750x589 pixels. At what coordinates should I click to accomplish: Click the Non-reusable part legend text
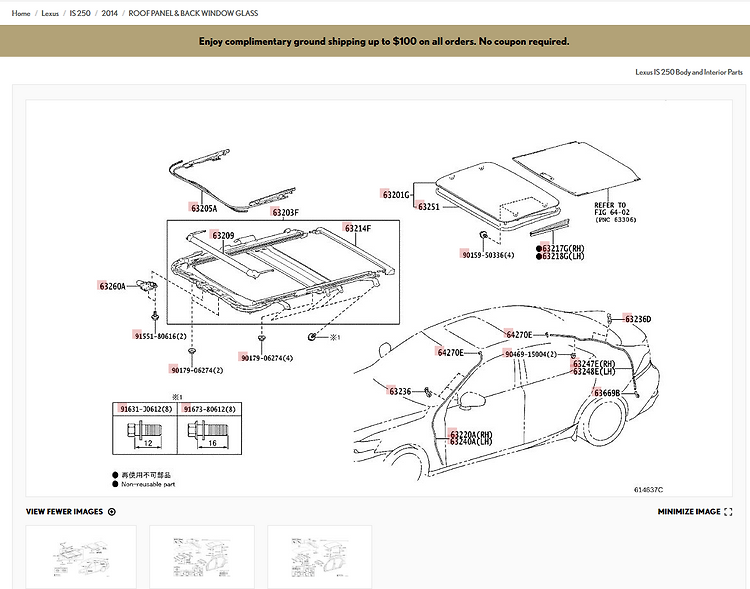point(148,484)
